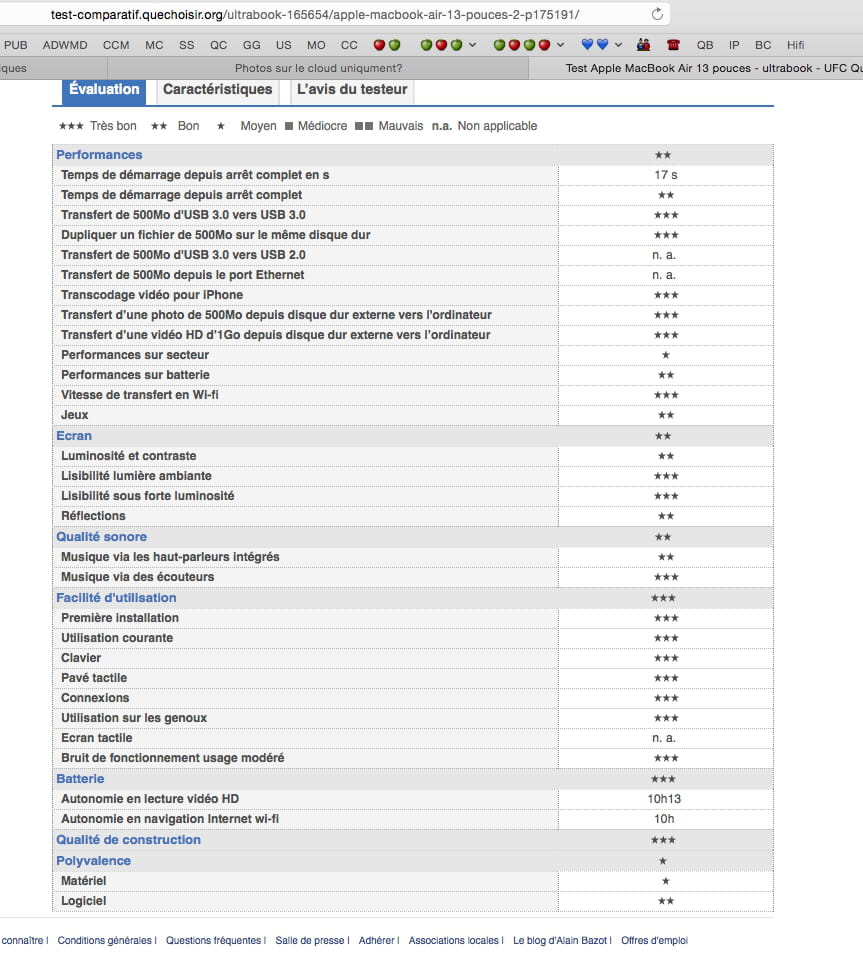This screenshot has height=953, width=863.
Task: Click the 'Musique via des écouteurs' row label
Action: pos(137,577)
